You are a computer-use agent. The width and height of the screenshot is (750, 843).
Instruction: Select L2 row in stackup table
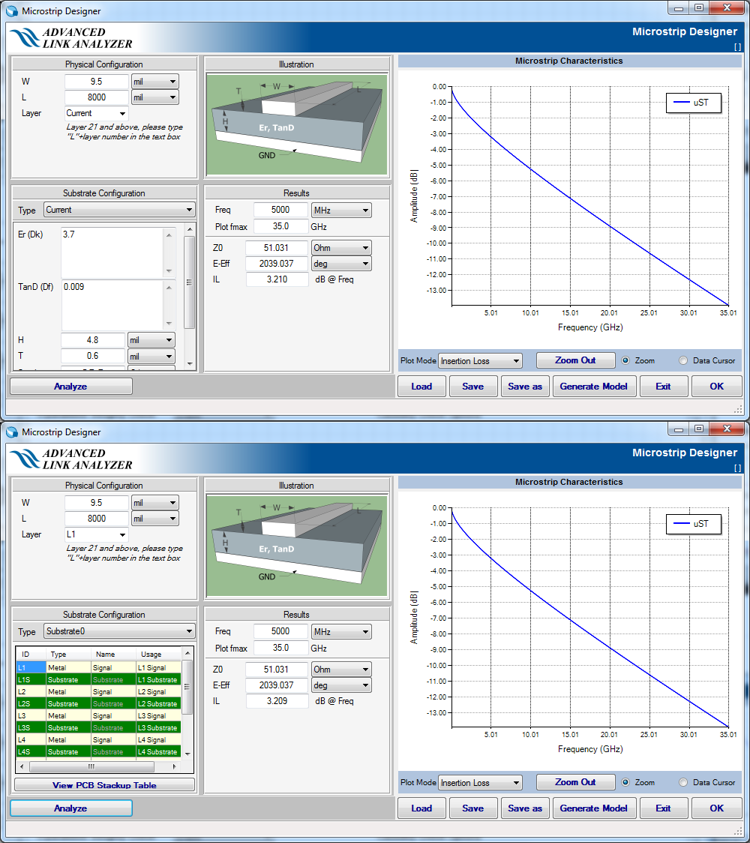coord(99,691)
